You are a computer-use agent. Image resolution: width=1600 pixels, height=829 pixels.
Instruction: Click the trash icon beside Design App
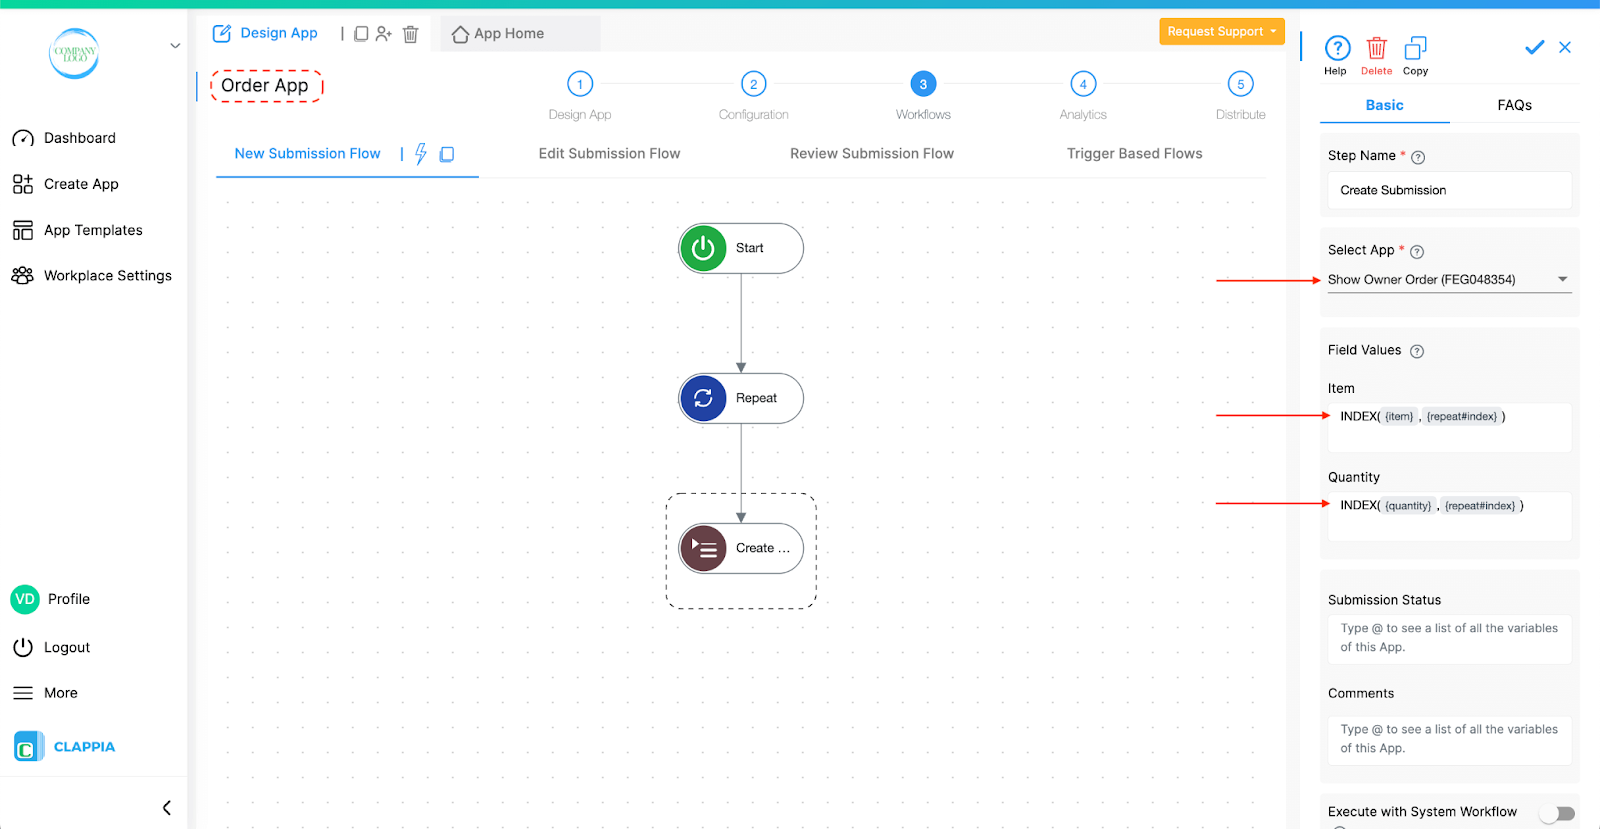coord(410,34)
